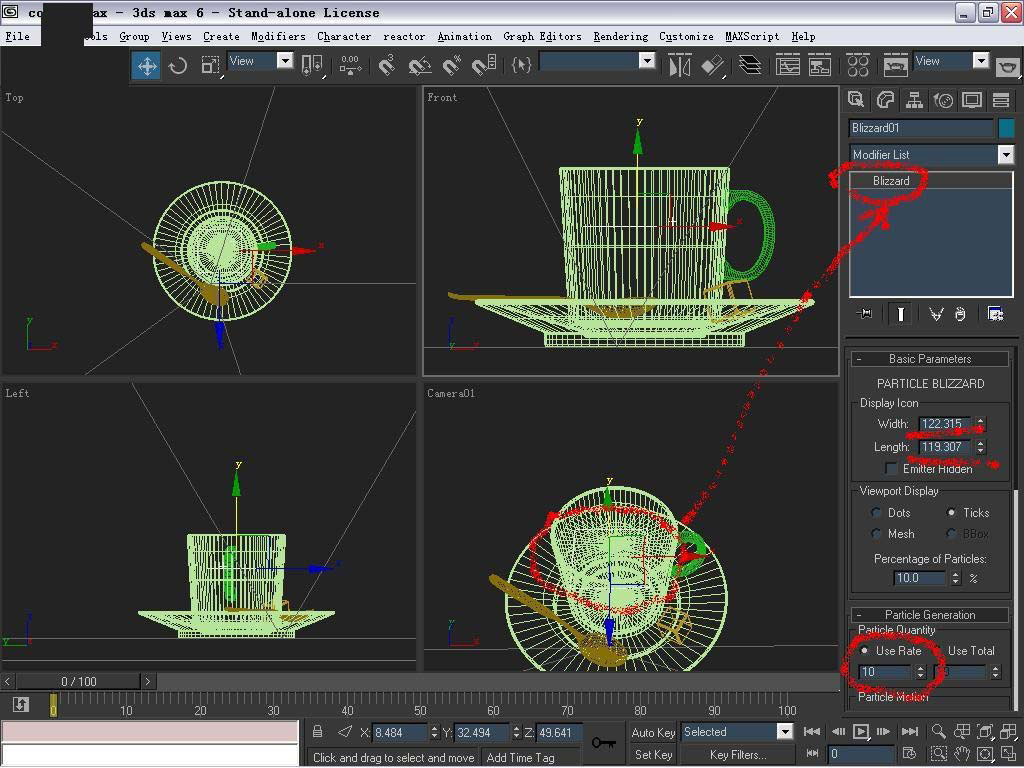
Task: Switch to Create command panel tab
Action: pos(856,100)
